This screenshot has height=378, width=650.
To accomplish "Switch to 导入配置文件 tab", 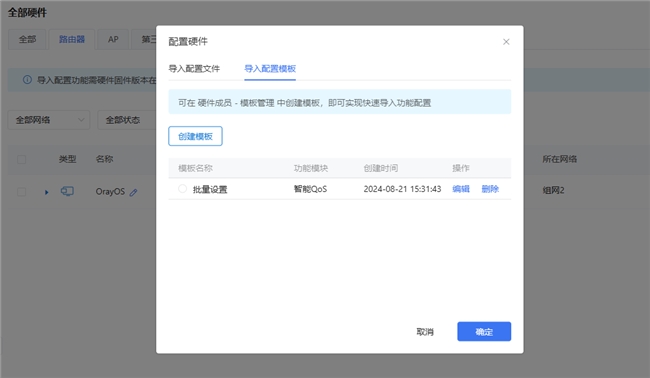I will pyautogui.click(x=194, y=69).
